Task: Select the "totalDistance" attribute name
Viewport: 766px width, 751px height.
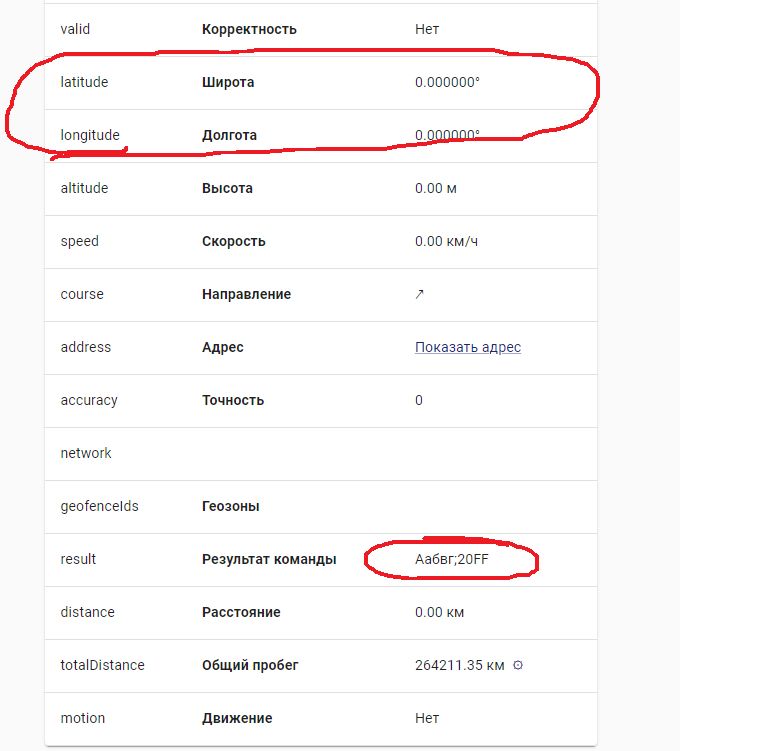Action: click(102, 665)
